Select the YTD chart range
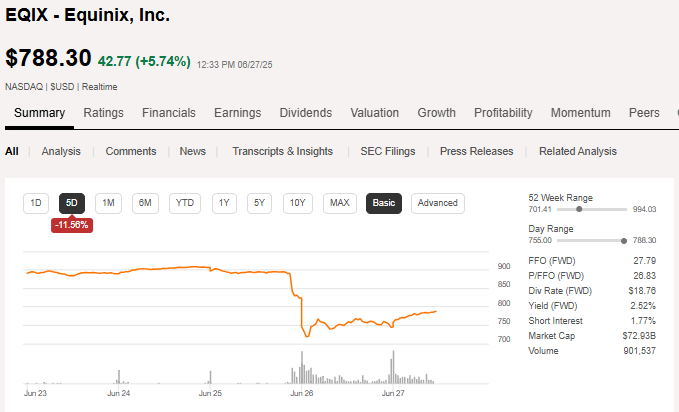 coord(185,203)
